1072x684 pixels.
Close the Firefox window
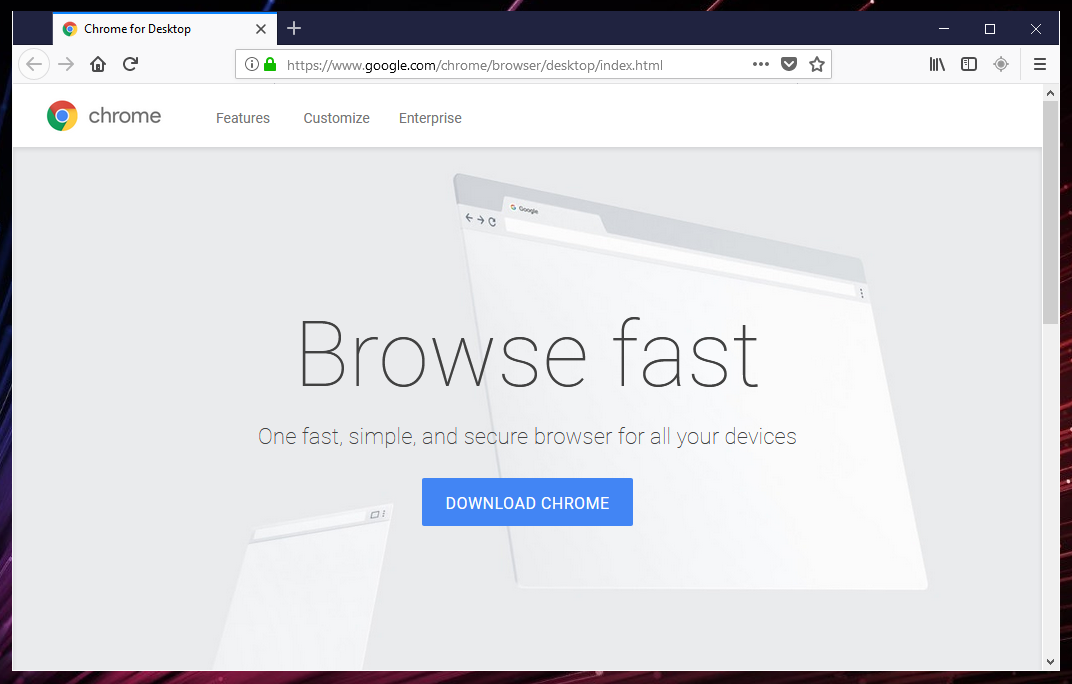click(1036, 29)
